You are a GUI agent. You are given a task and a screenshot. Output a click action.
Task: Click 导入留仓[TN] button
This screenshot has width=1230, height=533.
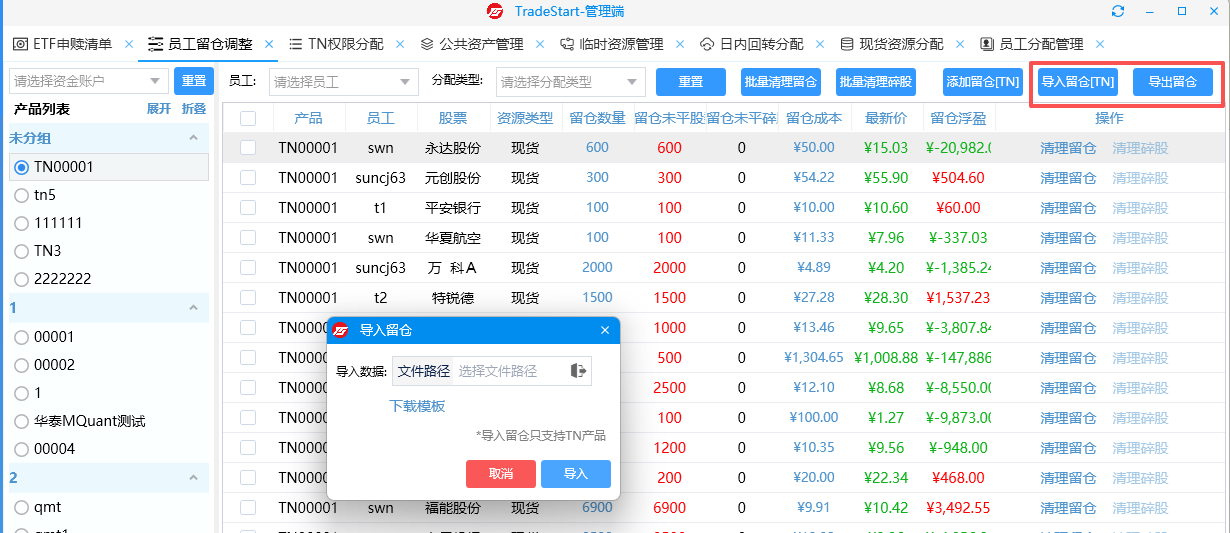click(1078, 82)
